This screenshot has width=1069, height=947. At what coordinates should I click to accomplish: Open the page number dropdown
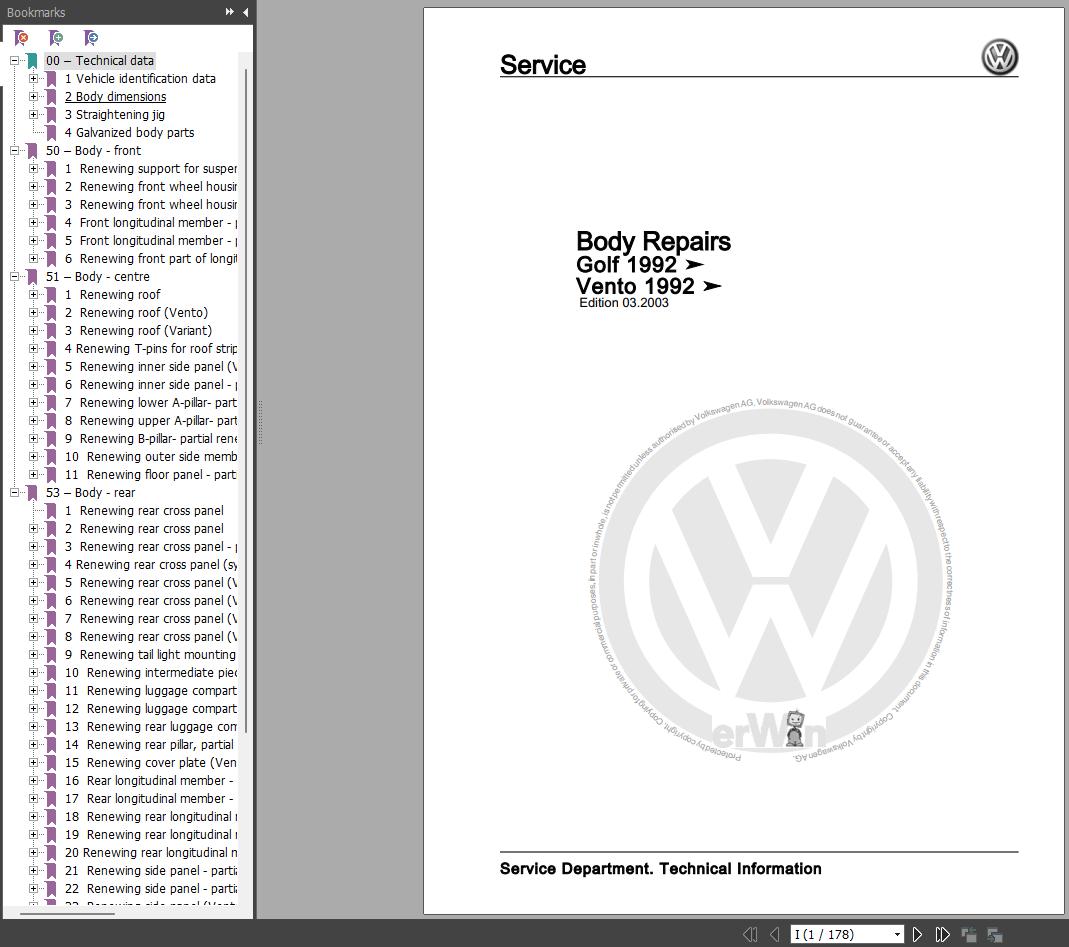[x=897, y=934]
